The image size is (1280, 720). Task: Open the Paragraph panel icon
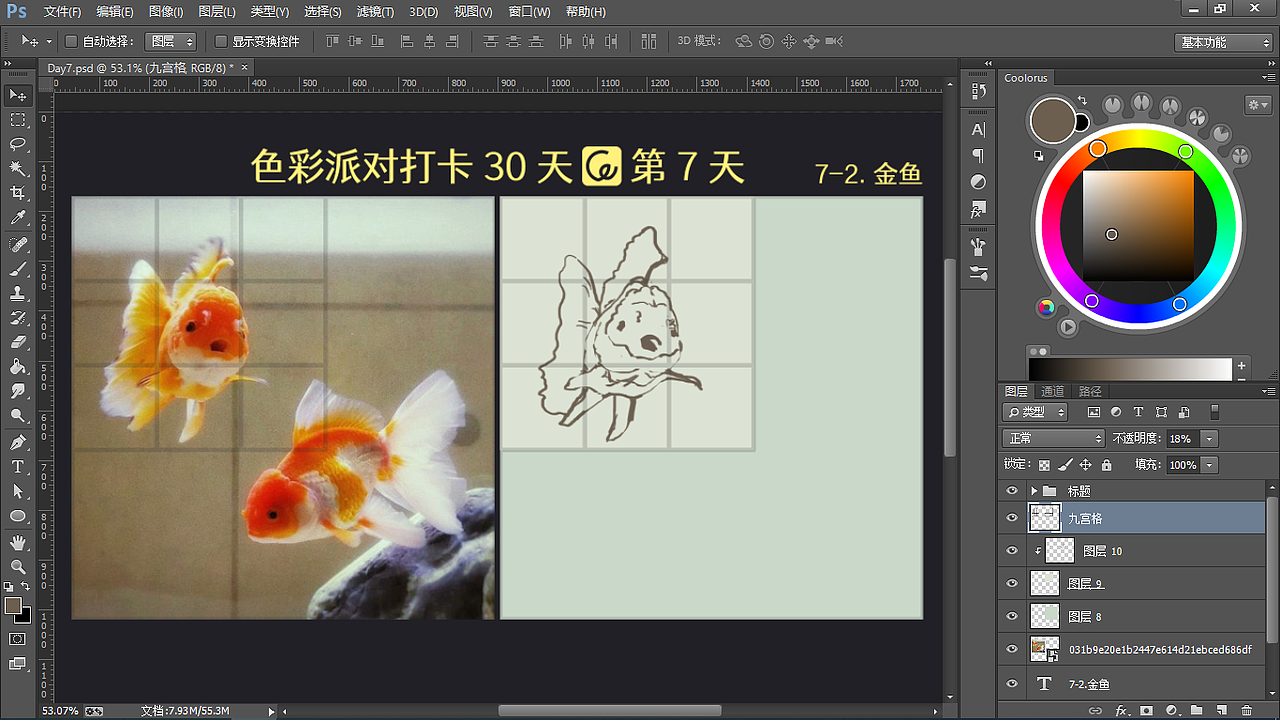click(x=978, y=156)
